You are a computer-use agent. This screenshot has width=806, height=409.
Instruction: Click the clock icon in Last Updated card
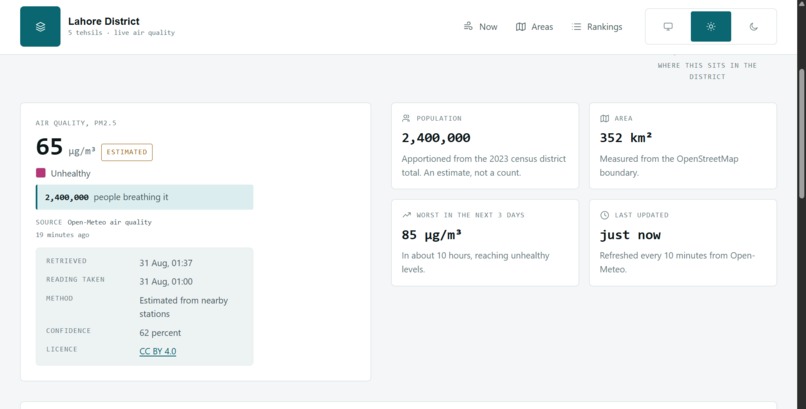604,215
